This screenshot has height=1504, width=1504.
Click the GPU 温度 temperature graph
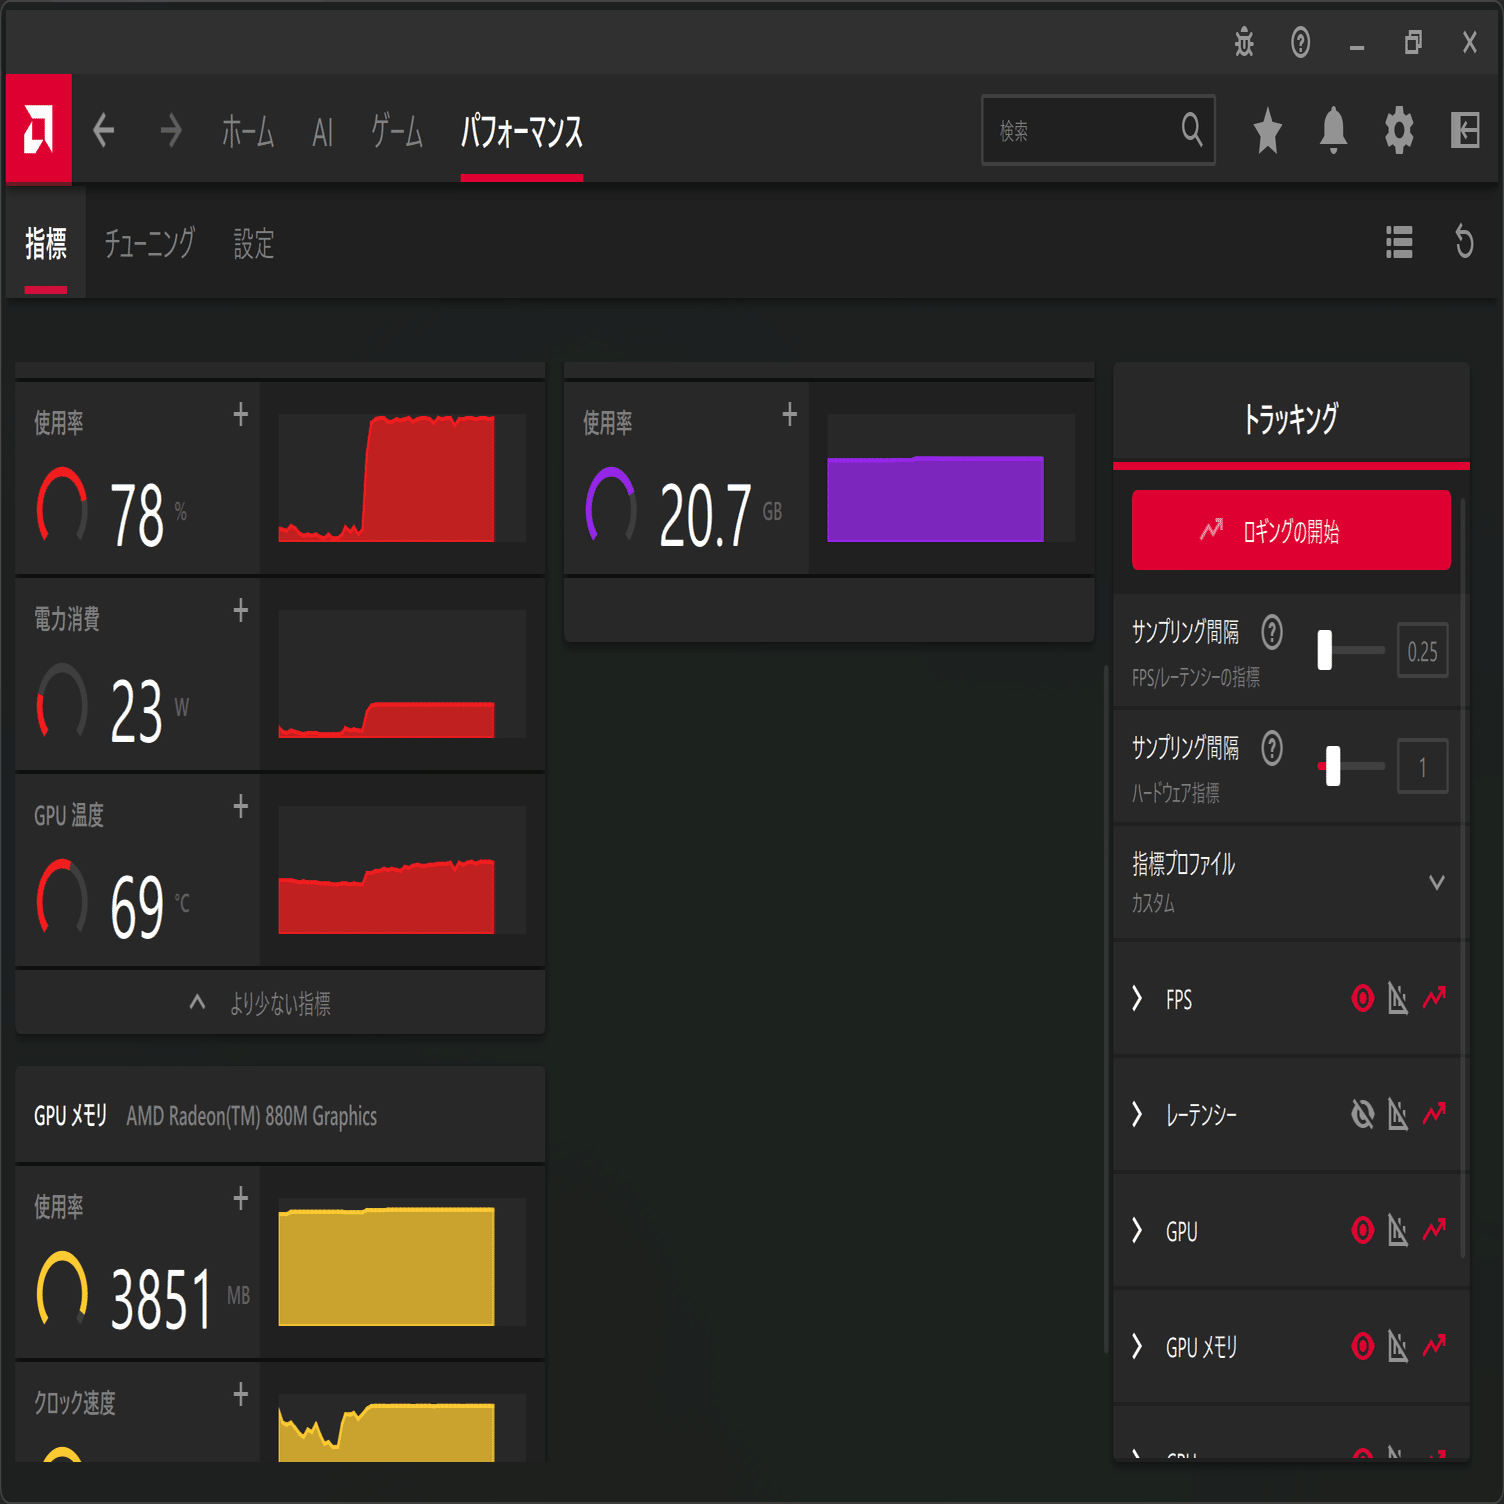402,870
